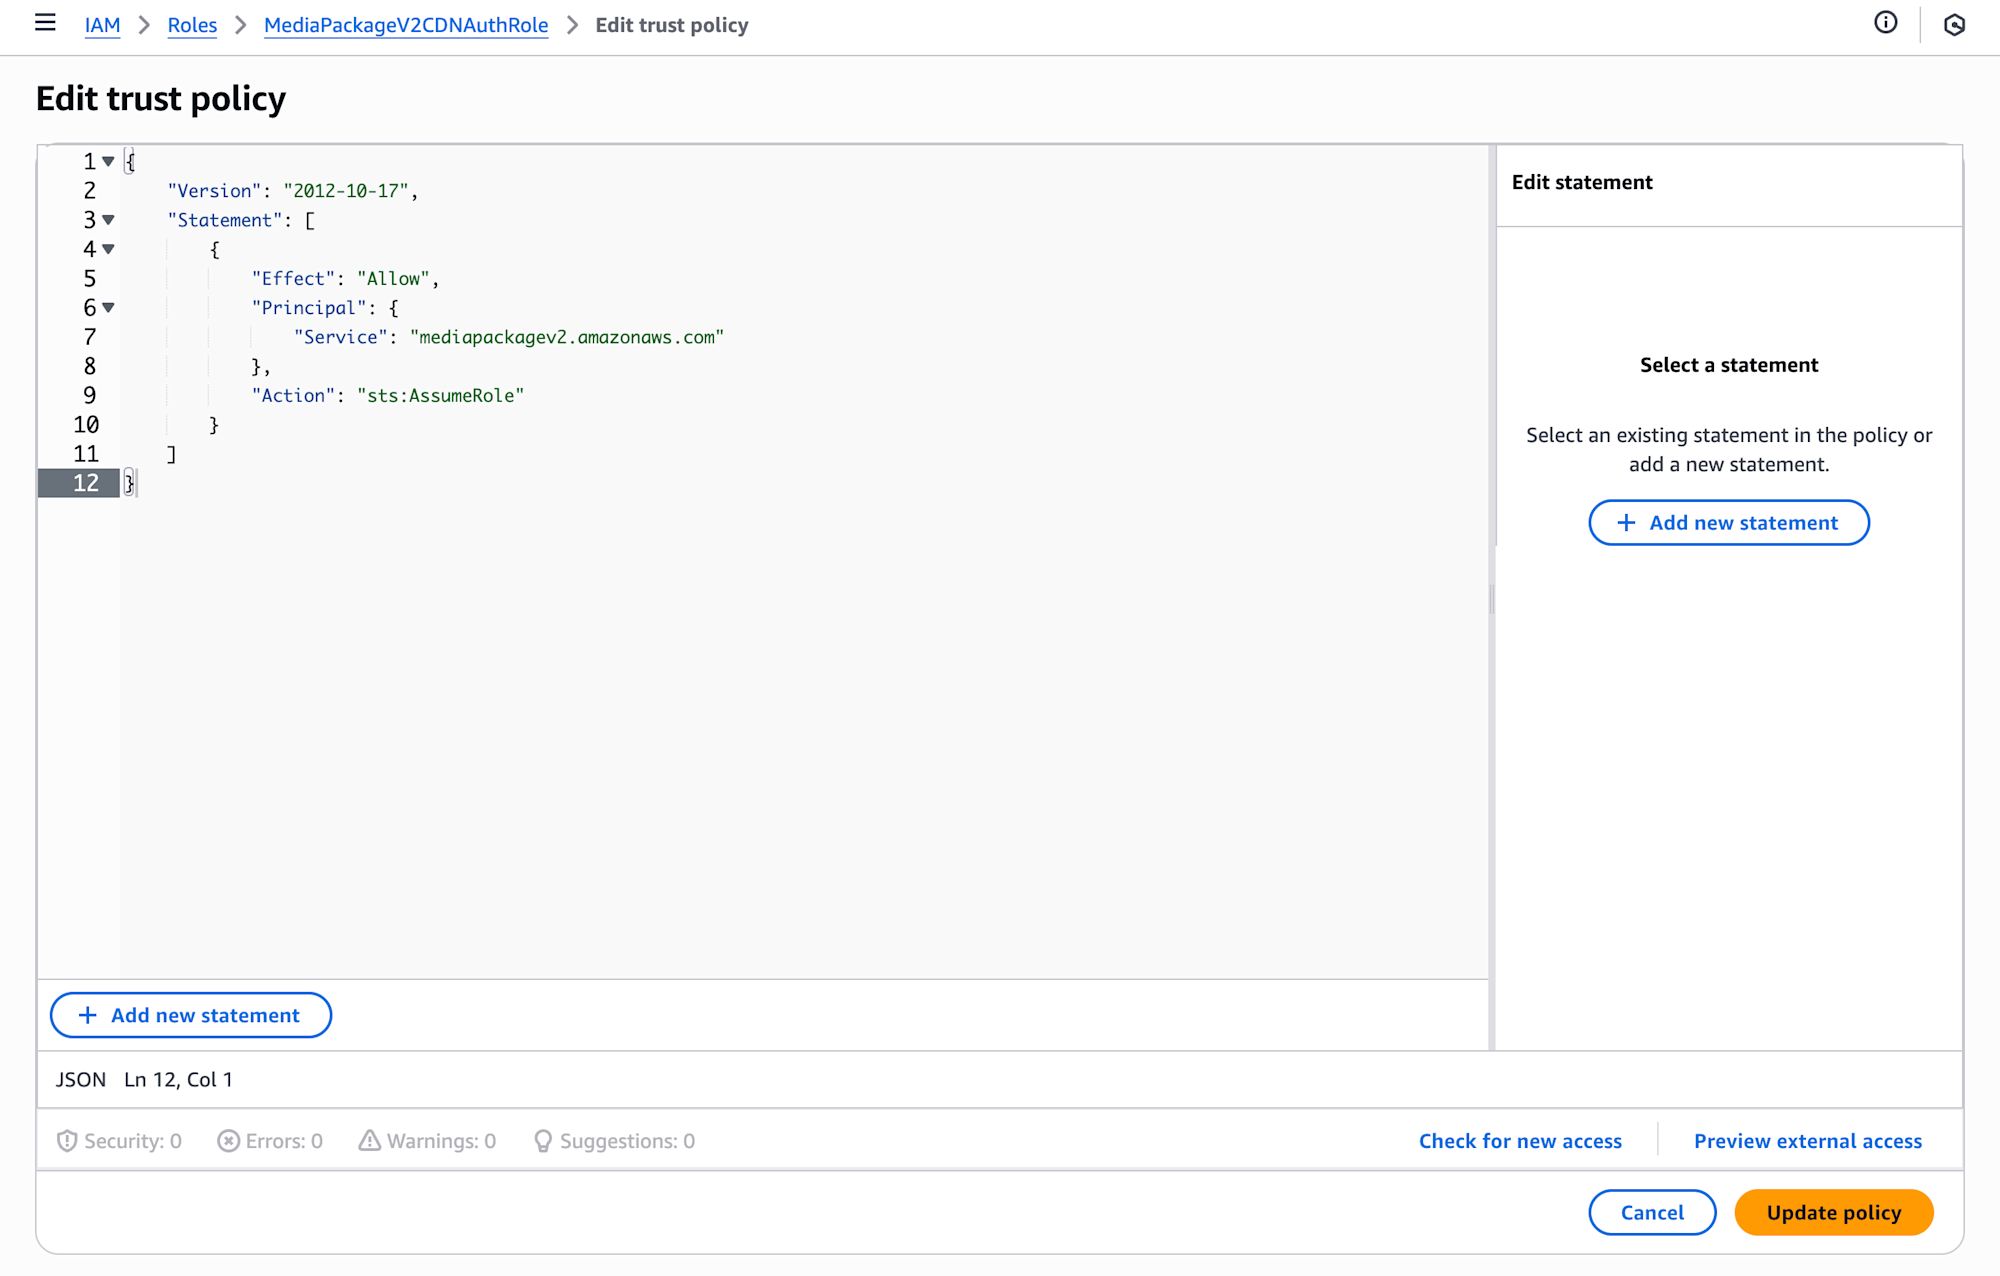
Task: Collapse the fold arrow on line 1
Action: point(108,161)
